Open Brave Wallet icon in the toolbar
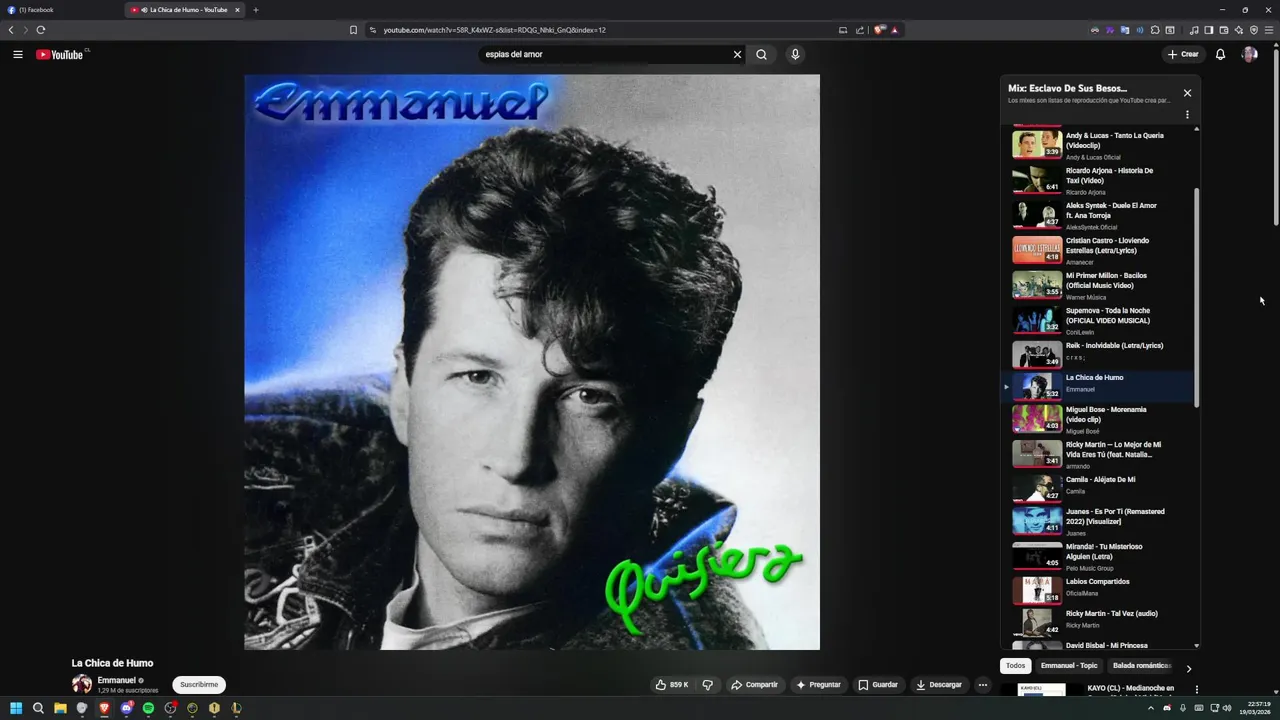This screenshot has width=1280, height=720. tap(1224, 30)
